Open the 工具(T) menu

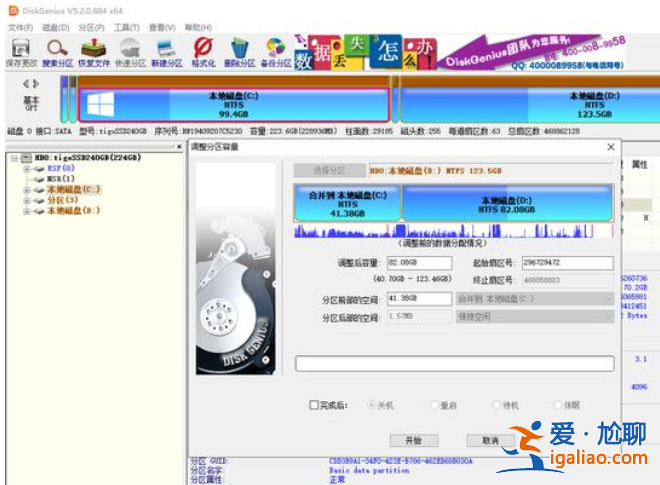pos(127,27)
